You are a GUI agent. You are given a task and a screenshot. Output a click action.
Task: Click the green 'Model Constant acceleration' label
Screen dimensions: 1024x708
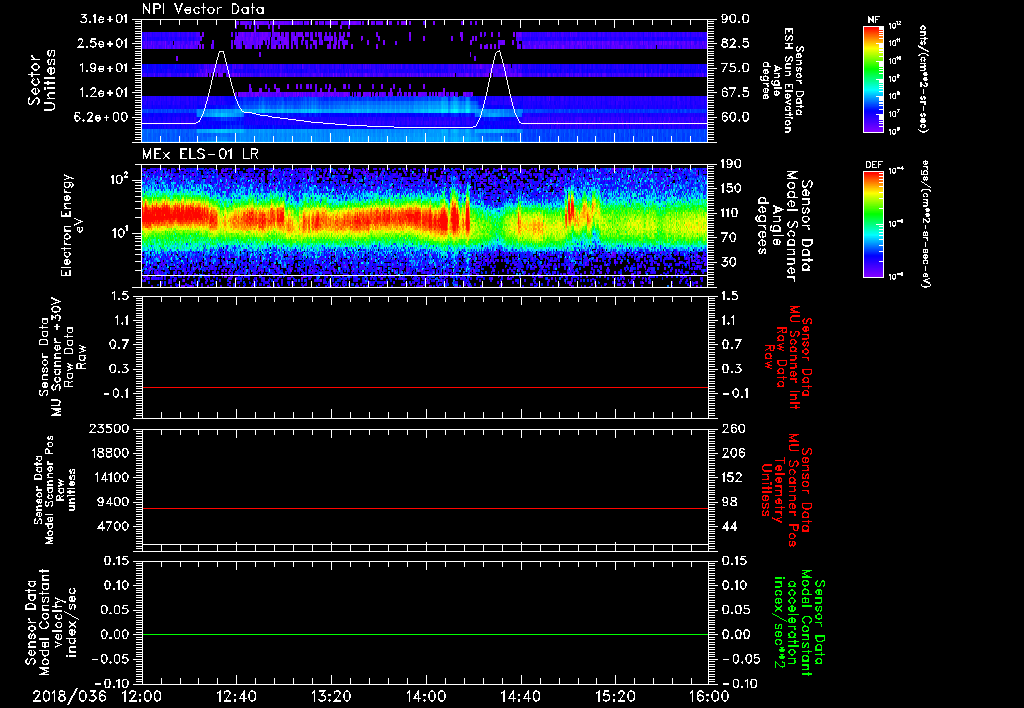click(800, 624)
